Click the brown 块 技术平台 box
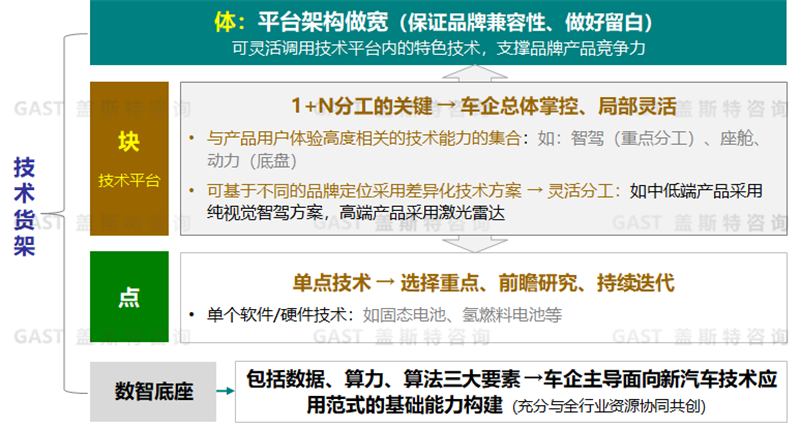This screenshot has height=429, width=800. point(128,158)
